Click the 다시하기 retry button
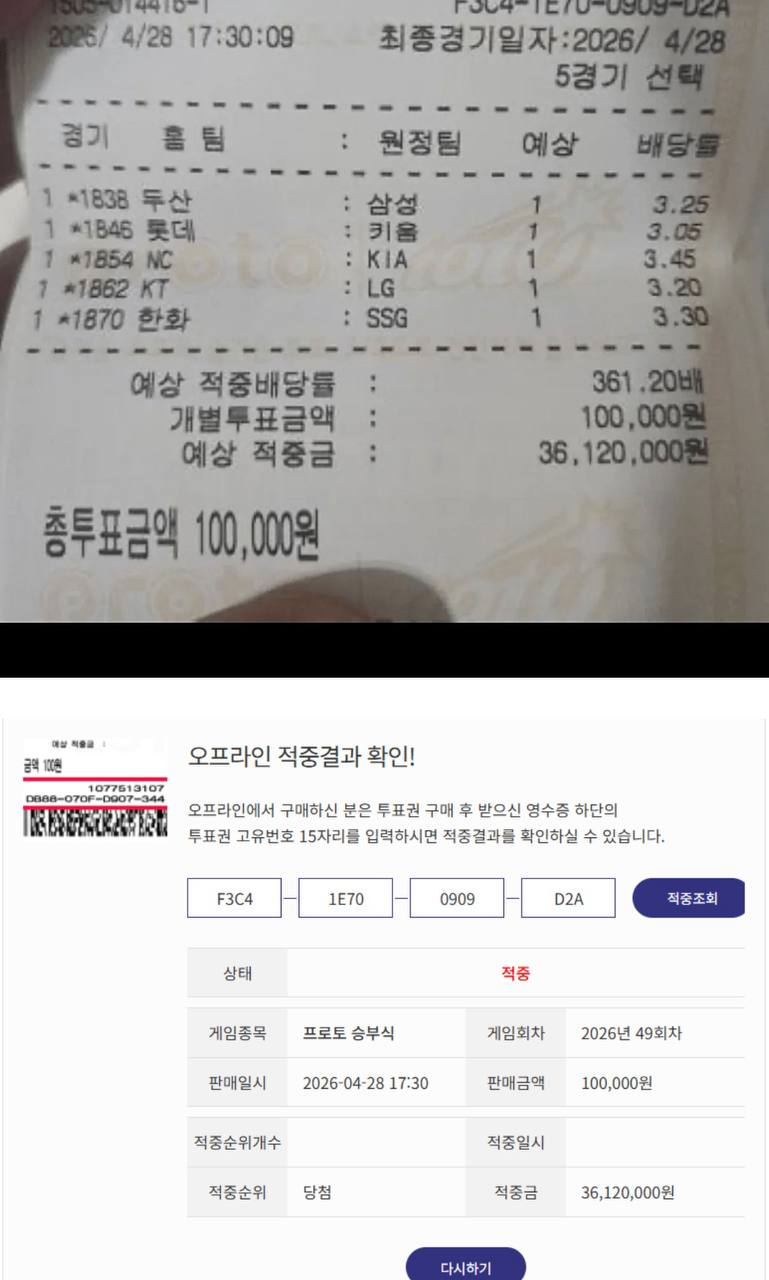Viewport: 769px width, 1280px height. [466, 1267]
